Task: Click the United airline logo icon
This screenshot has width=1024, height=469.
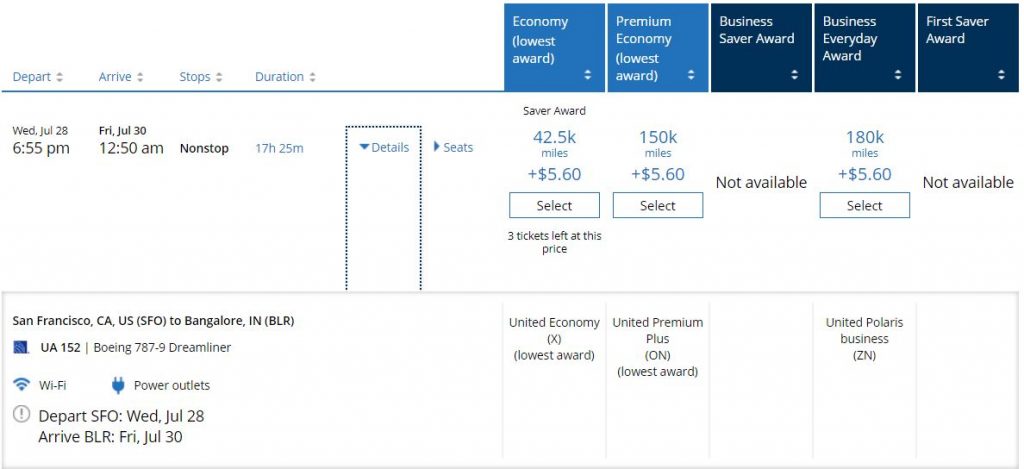Action: click(21, 347)
